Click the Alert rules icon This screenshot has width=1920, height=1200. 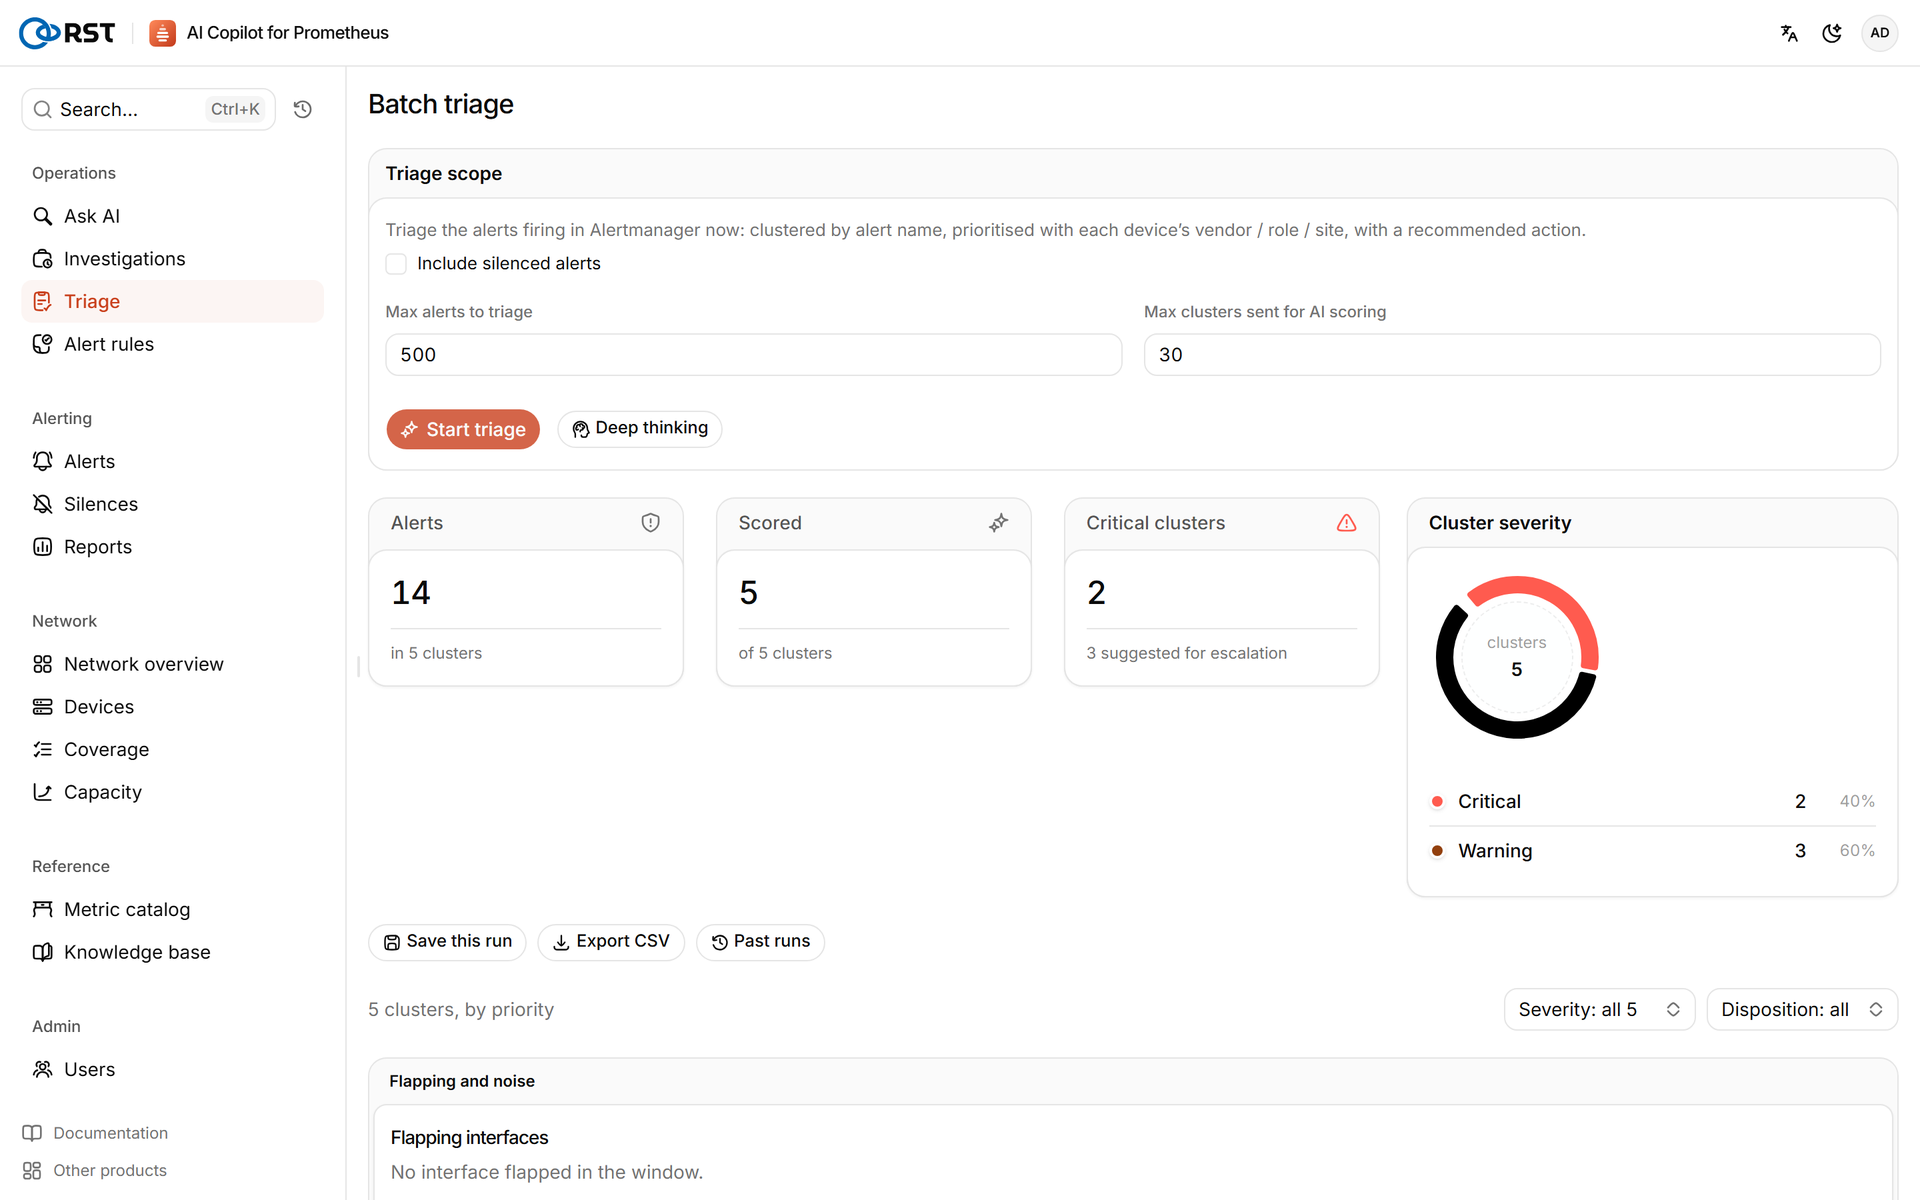[42, 344]
